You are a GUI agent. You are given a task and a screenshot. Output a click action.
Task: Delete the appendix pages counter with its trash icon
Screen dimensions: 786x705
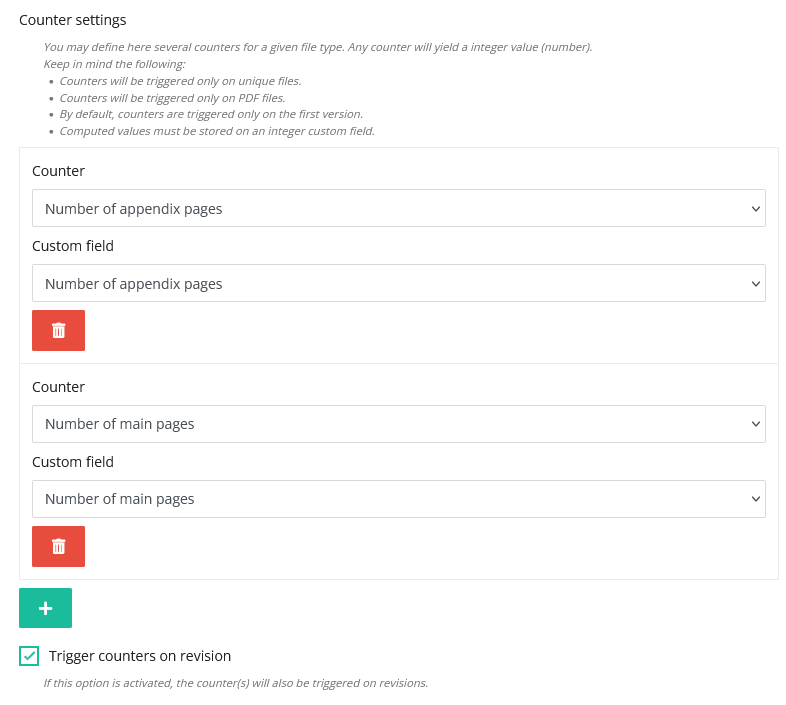click(x=58, y=330)
